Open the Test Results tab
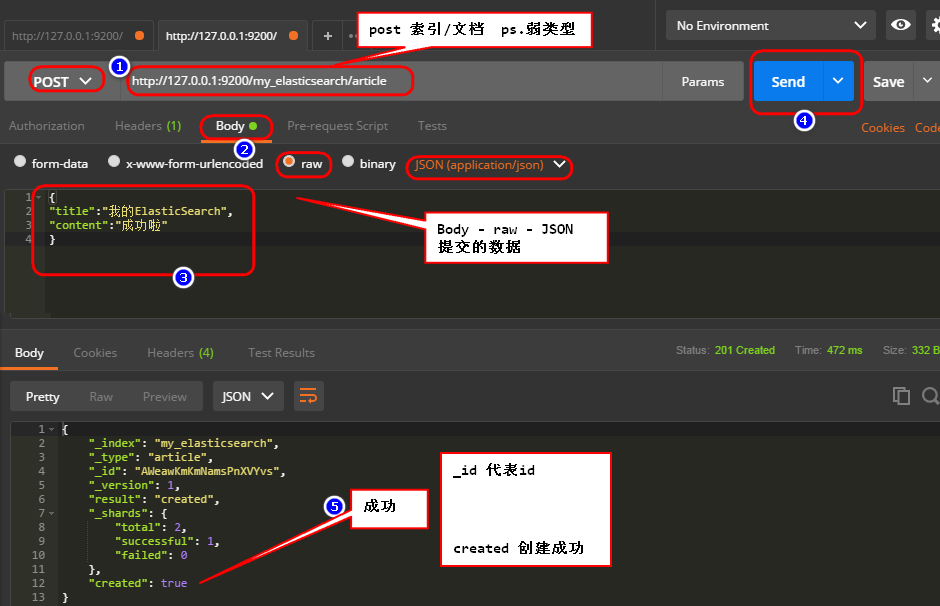The height and width of the screenshot is (606, 940). (281, 352)
